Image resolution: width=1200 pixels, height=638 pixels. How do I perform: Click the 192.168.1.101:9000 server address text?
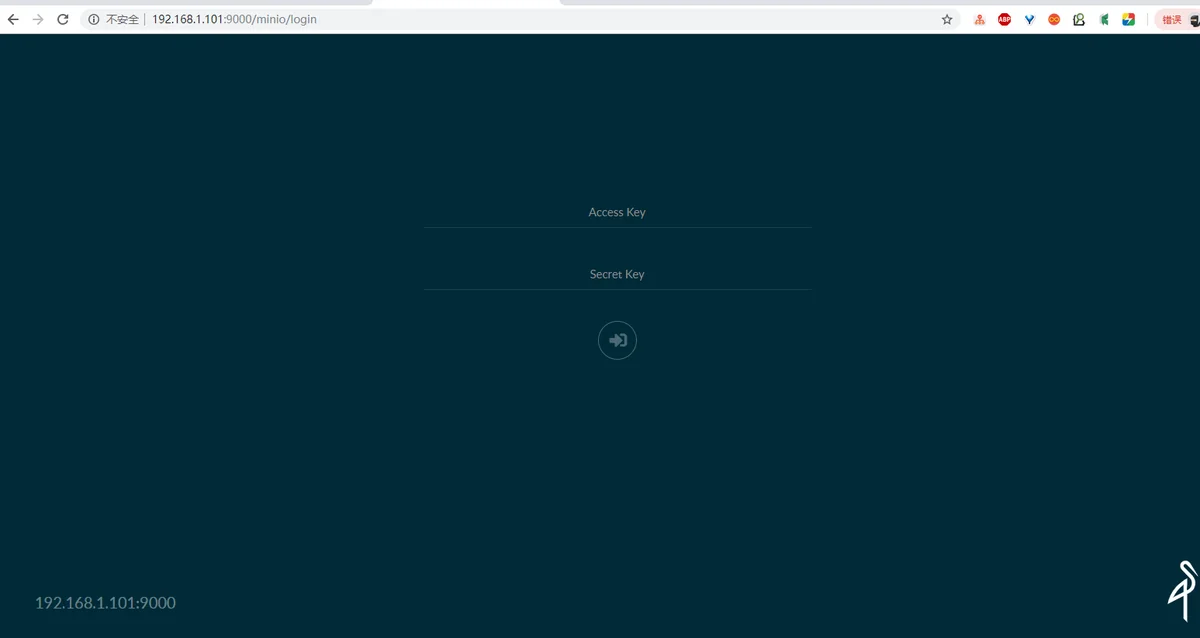(105, 602)
